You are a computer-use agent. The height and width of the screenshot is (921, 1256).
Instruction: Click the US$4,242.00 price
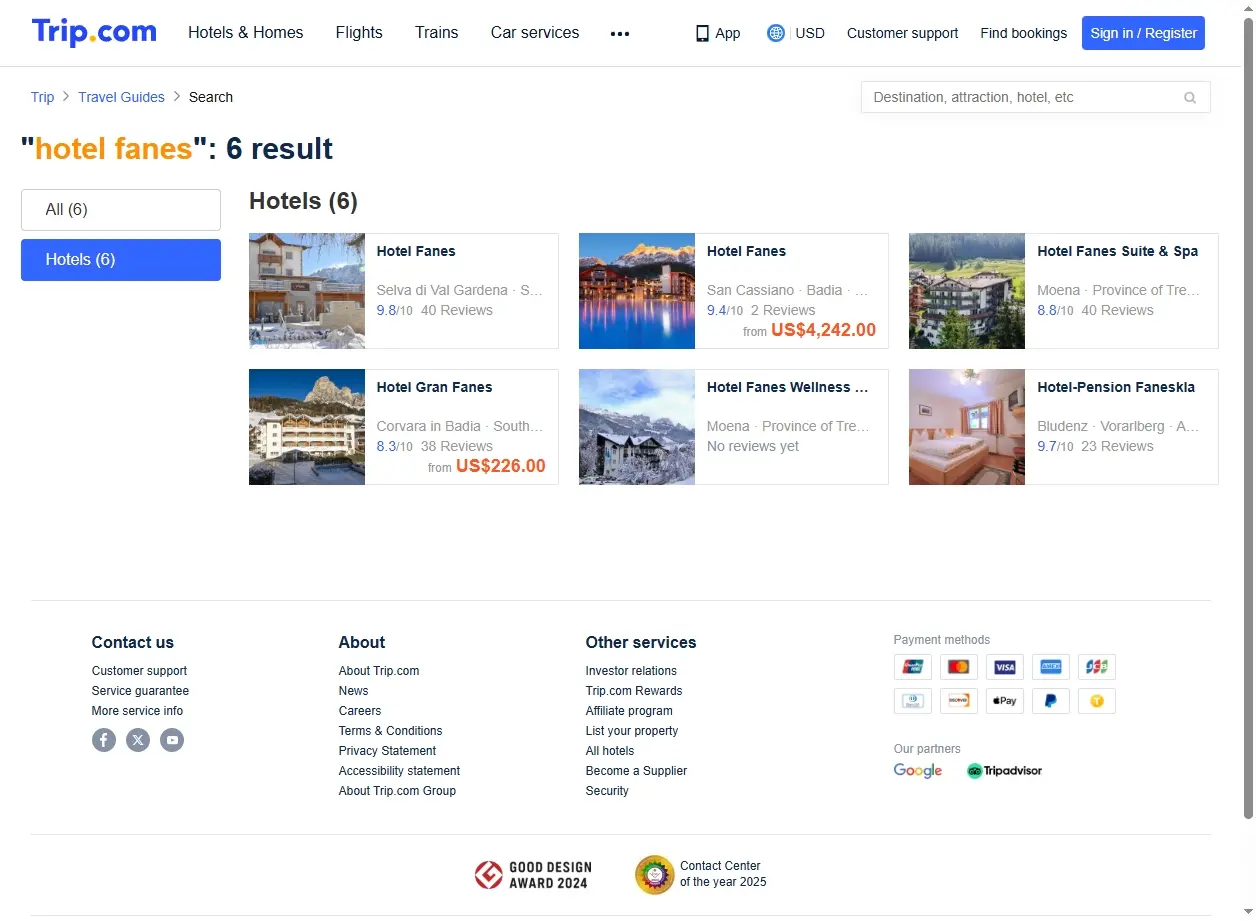823,330
